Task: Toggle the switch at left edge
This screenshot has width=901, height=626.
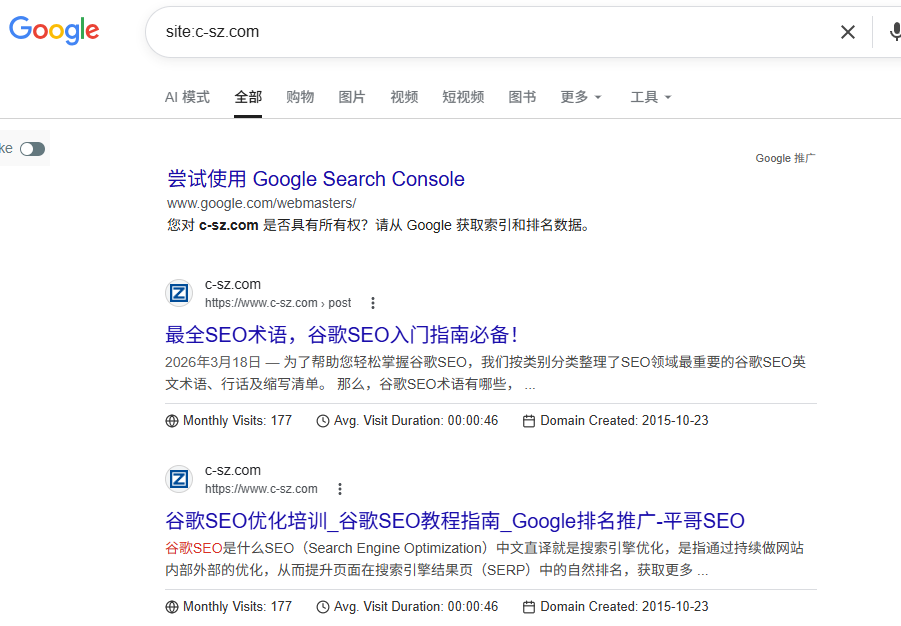Action: point(32,149)
